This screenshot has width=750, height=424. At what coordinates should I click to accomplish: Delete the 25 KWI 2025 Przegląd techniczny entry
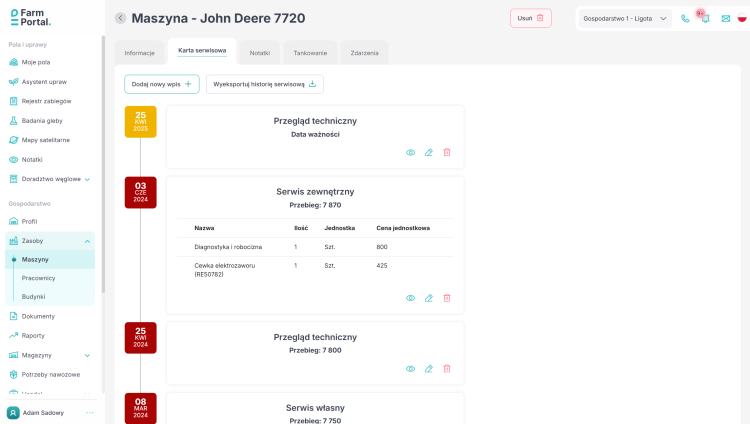pos(447,152)
